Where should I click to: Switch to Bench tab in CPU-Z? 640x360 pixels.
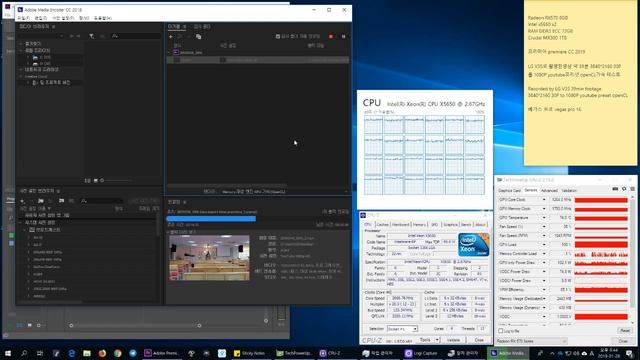[466, 224]
